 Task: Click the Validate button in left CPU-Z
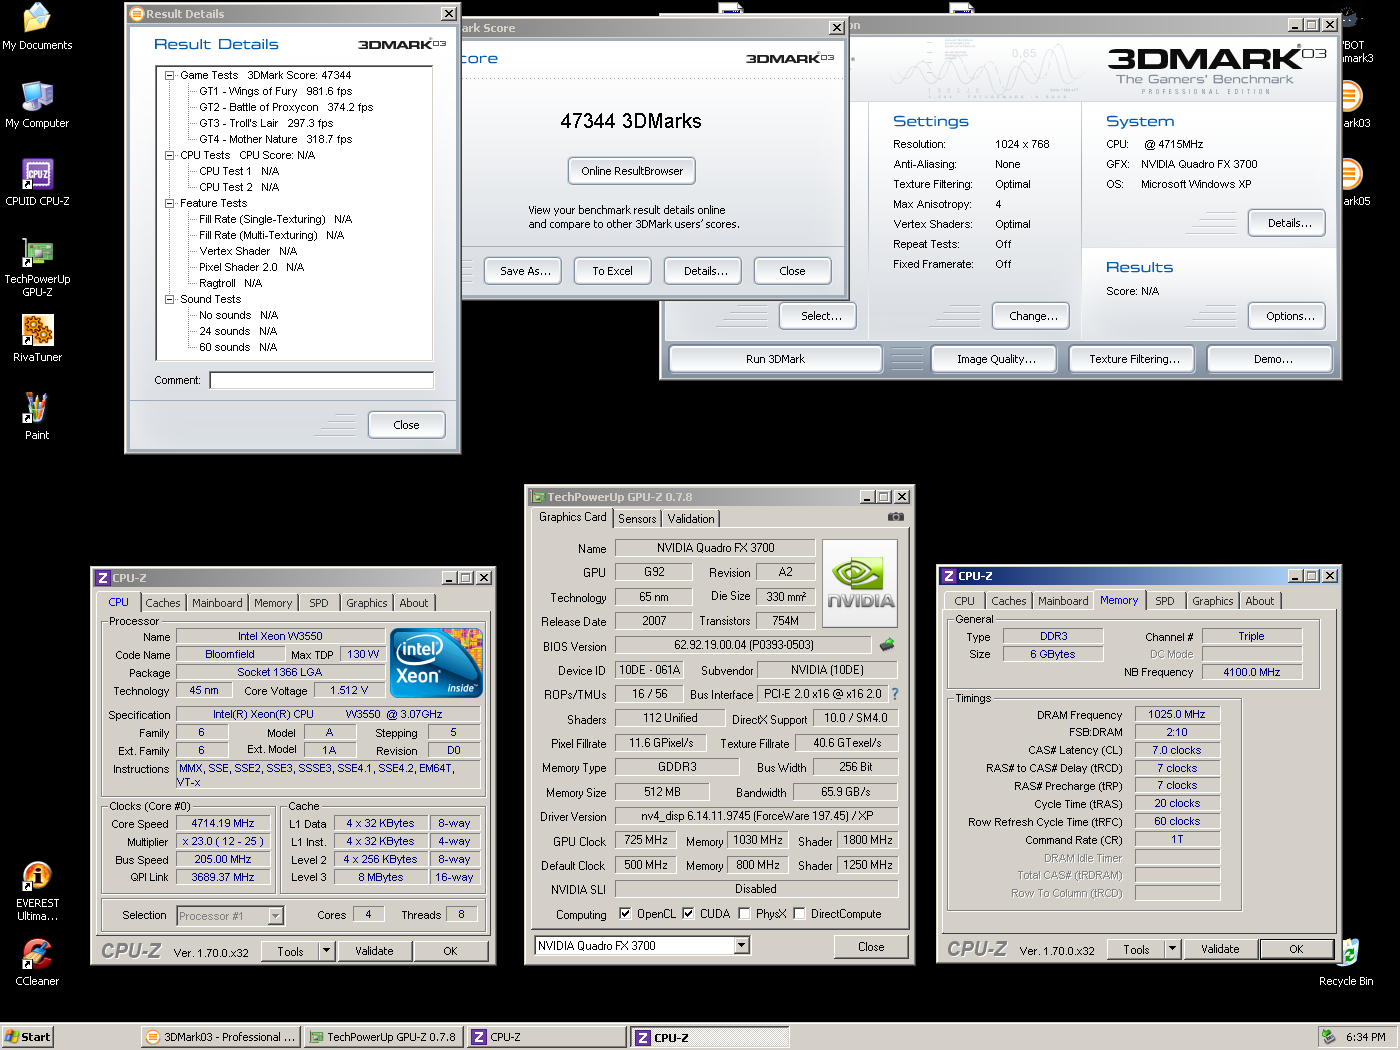pos(374,951)
